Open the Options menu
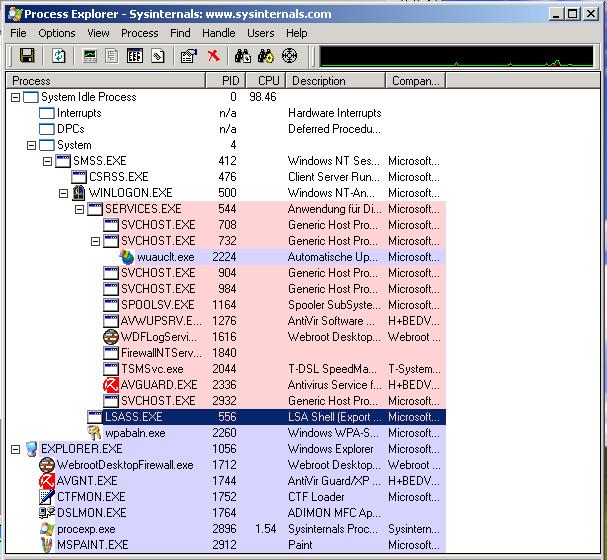 click(59, 33)
